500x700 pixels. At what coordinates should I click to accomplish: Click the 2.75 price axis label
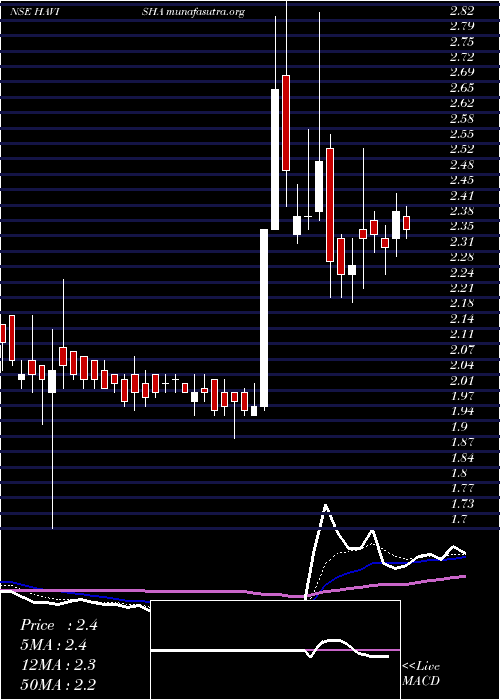(462, 42)
